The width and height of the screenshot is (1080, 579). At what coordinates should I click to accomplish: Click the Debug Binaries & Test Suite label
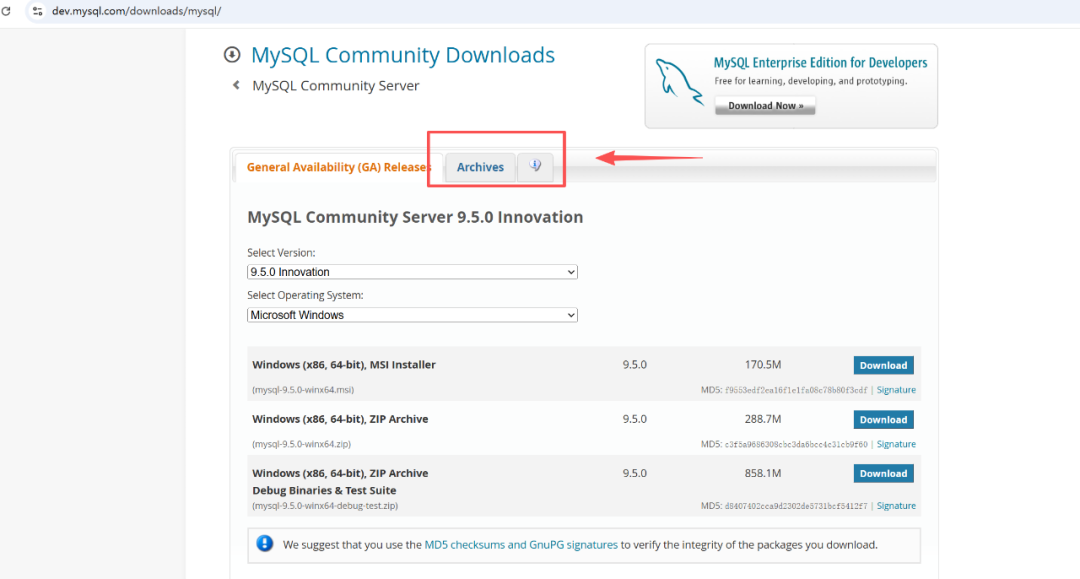tap(324, 490)
